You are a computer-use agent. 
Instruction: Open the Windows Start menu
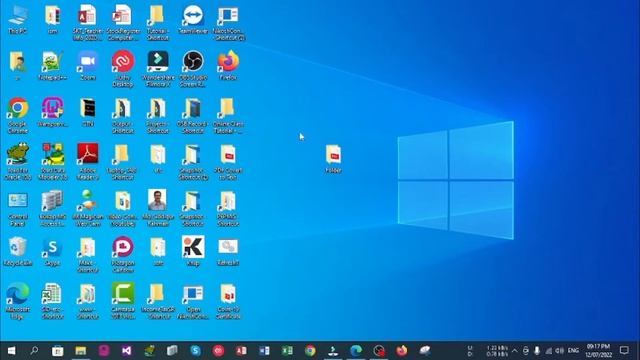tap(11, 350)
